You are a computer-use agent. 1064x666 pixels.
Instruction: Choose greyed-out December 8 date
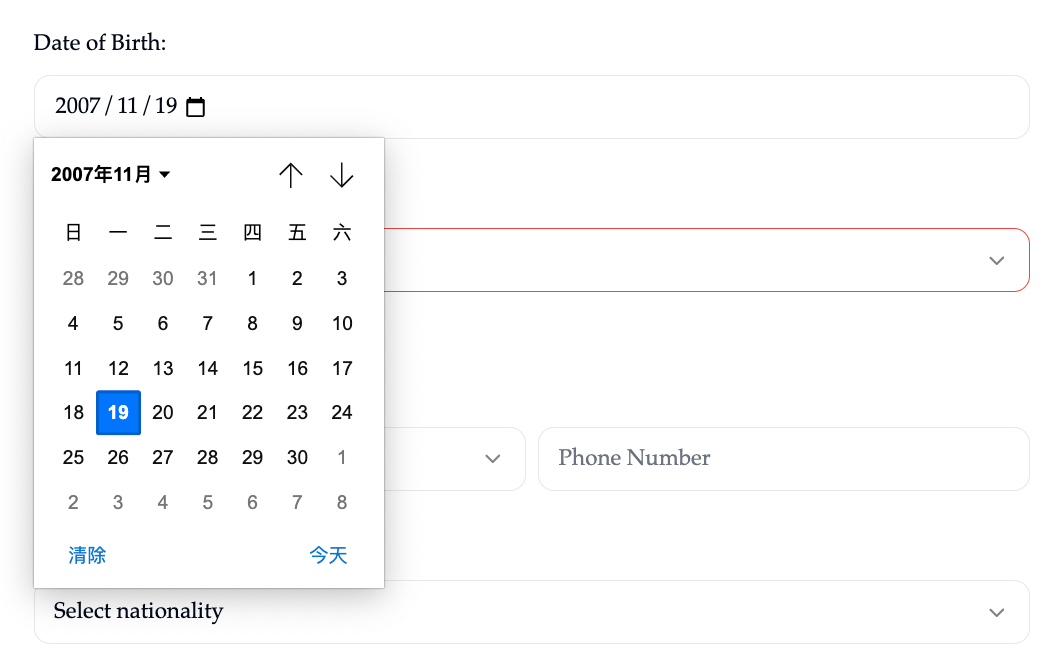342,502
